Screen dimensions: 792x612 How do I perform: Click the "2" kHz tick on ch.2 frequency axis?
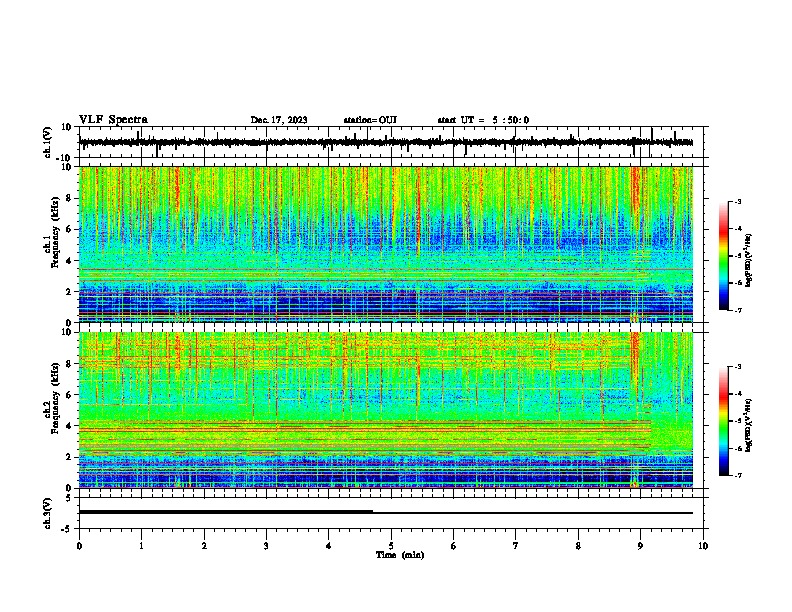[x=69, y=457]
